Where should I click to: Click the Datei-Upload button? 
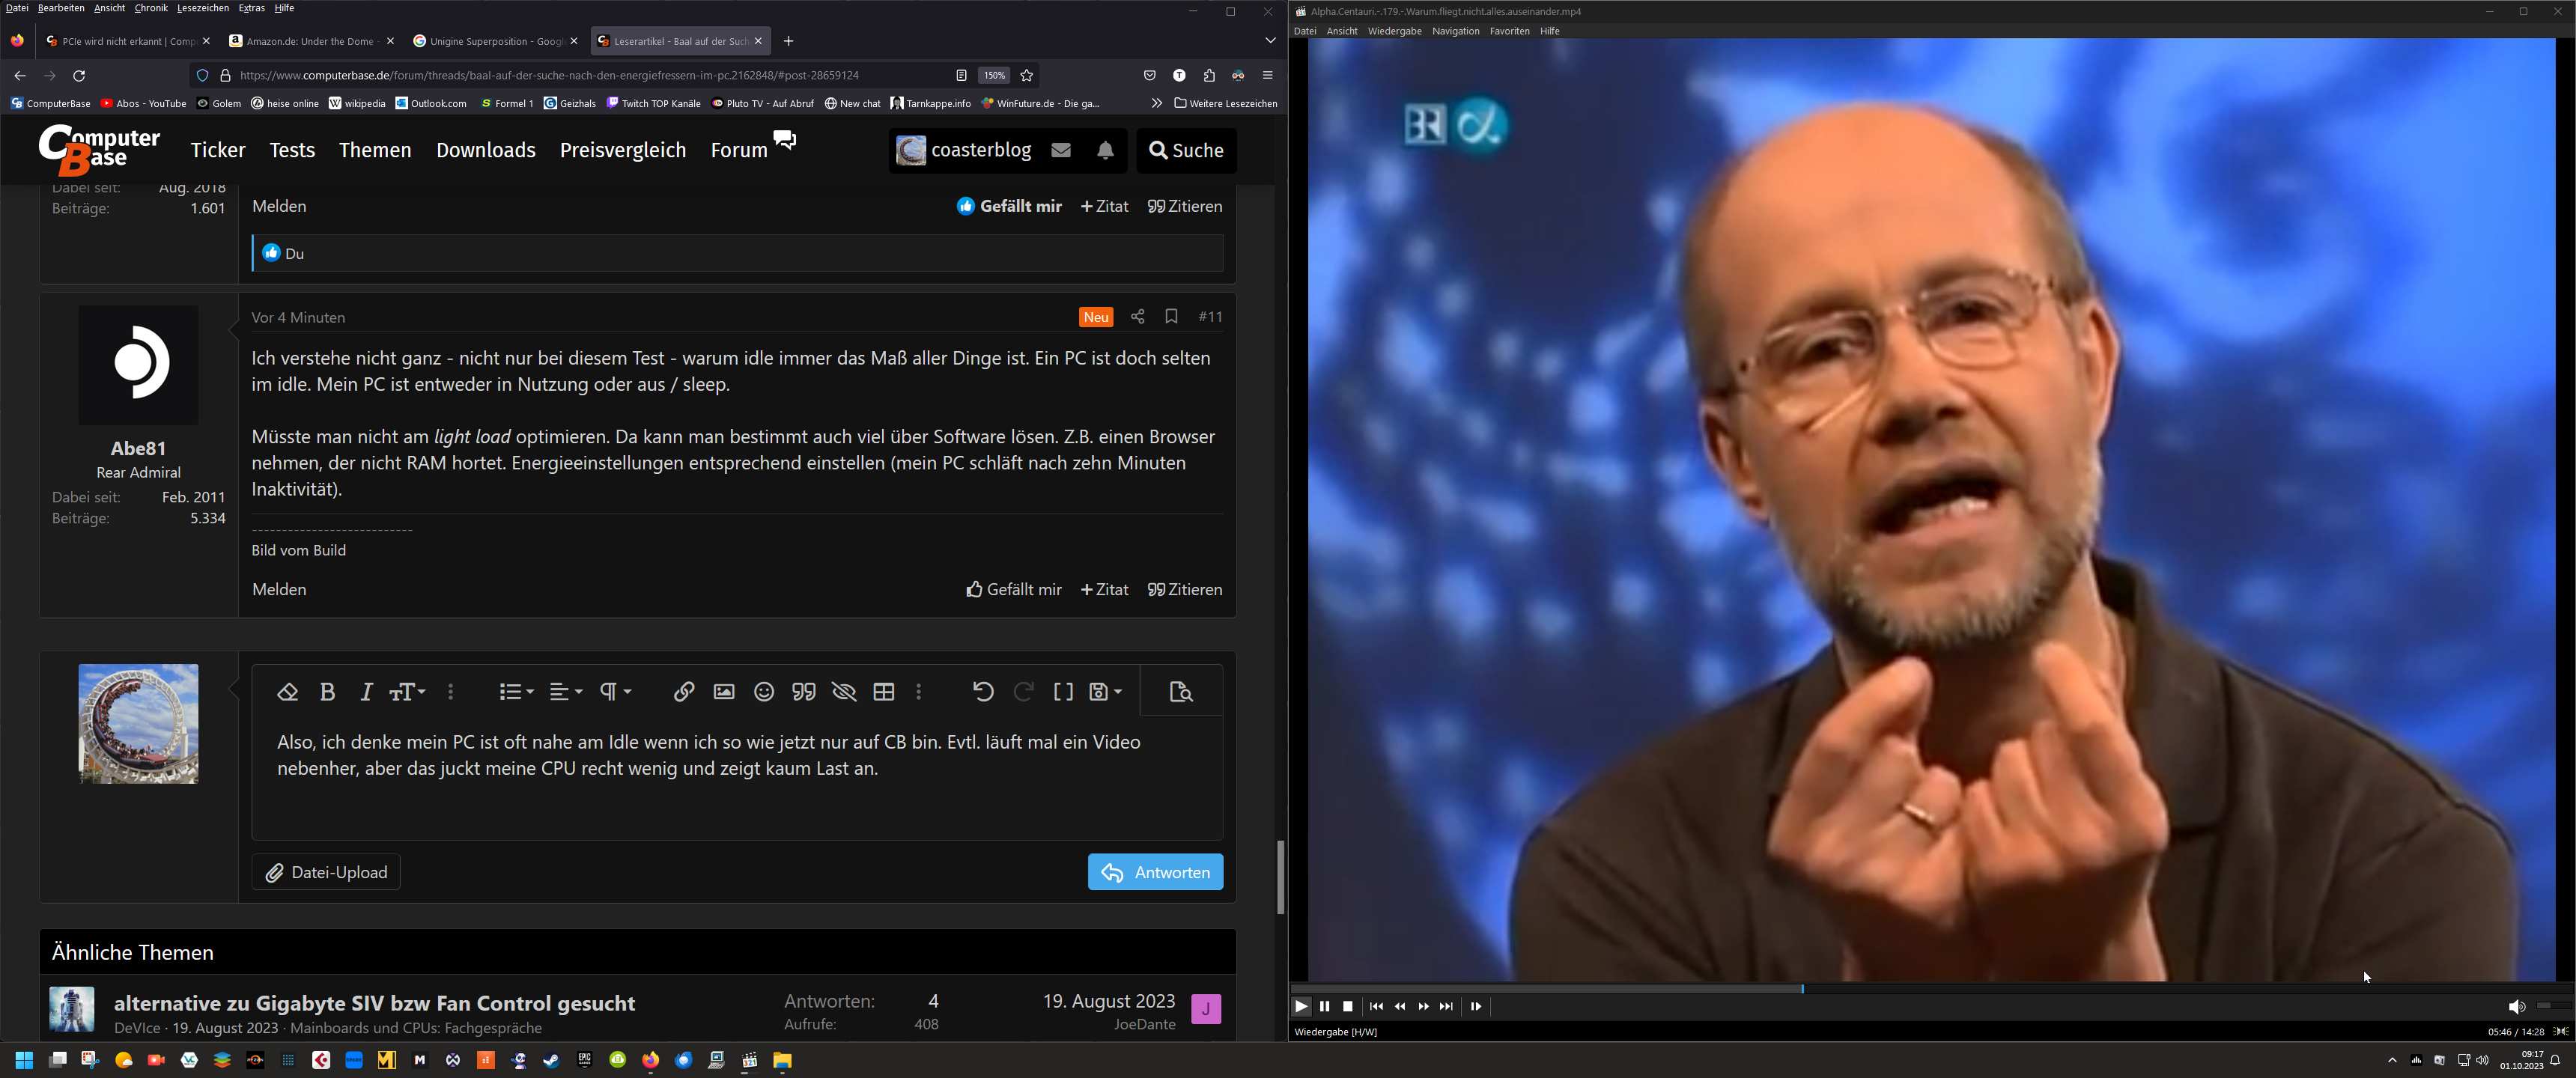click(x=326, y=872)
